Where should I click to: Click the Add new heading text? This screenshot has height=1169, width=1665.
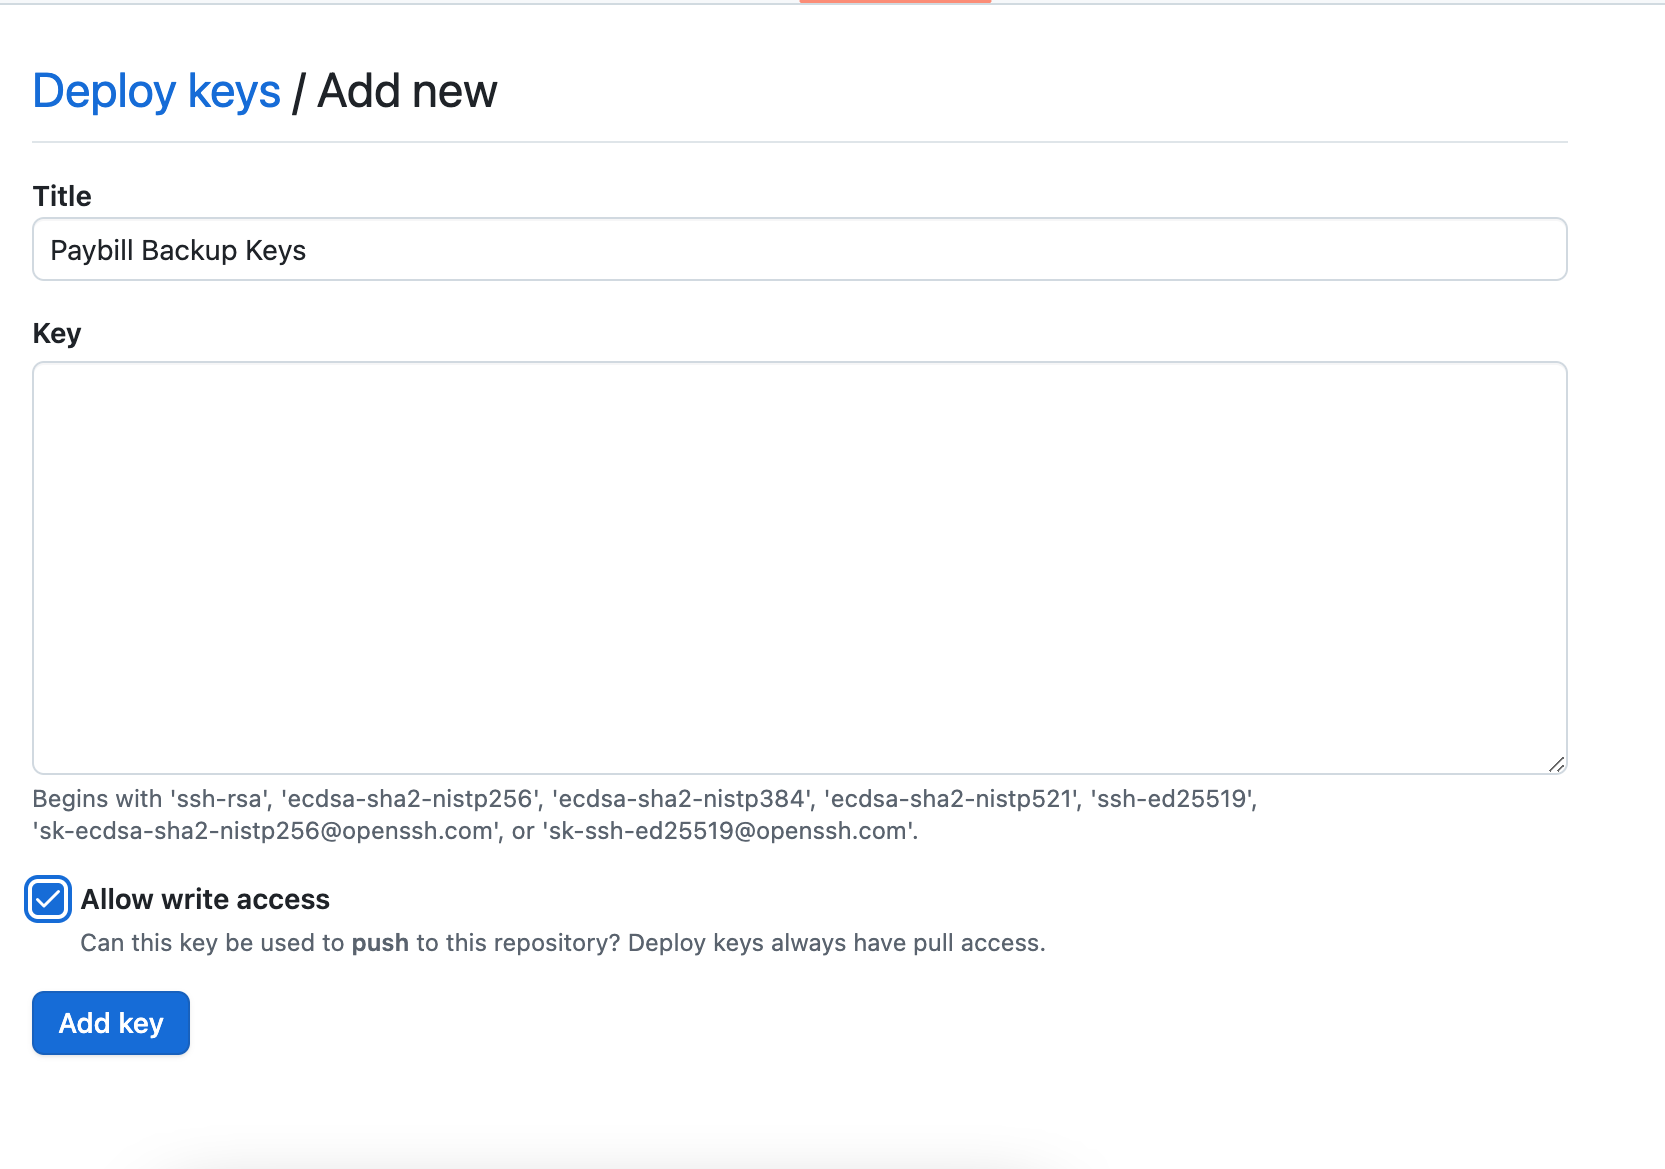tap(407, 92)
